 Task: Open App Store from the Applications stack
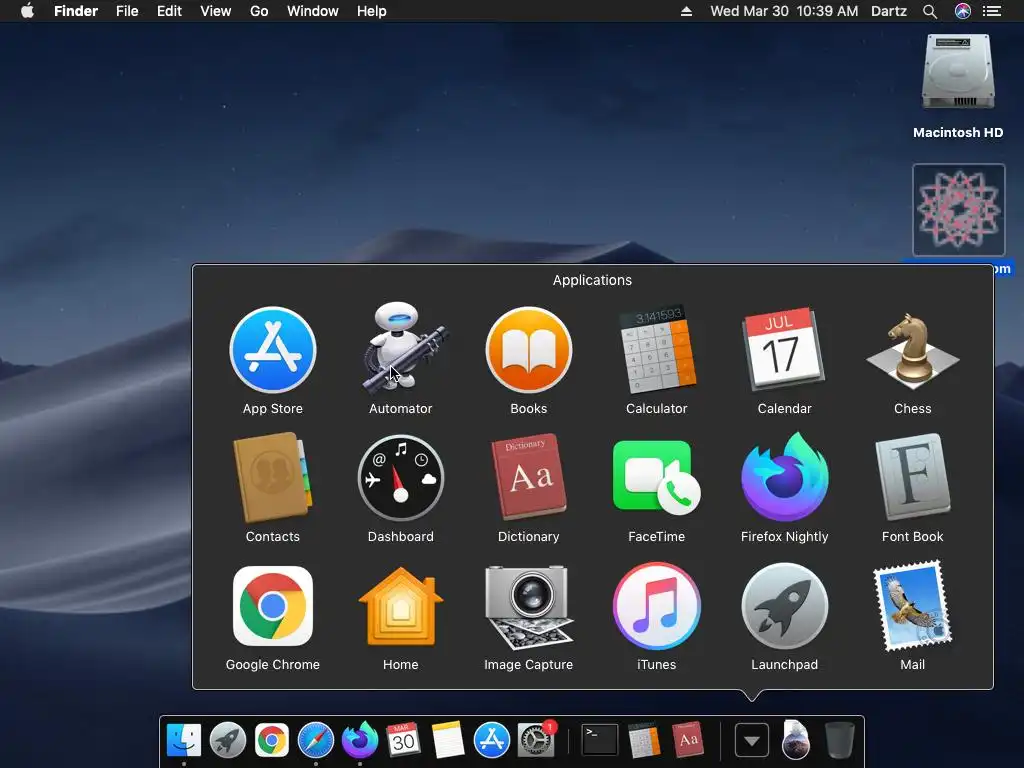(272, 350)
